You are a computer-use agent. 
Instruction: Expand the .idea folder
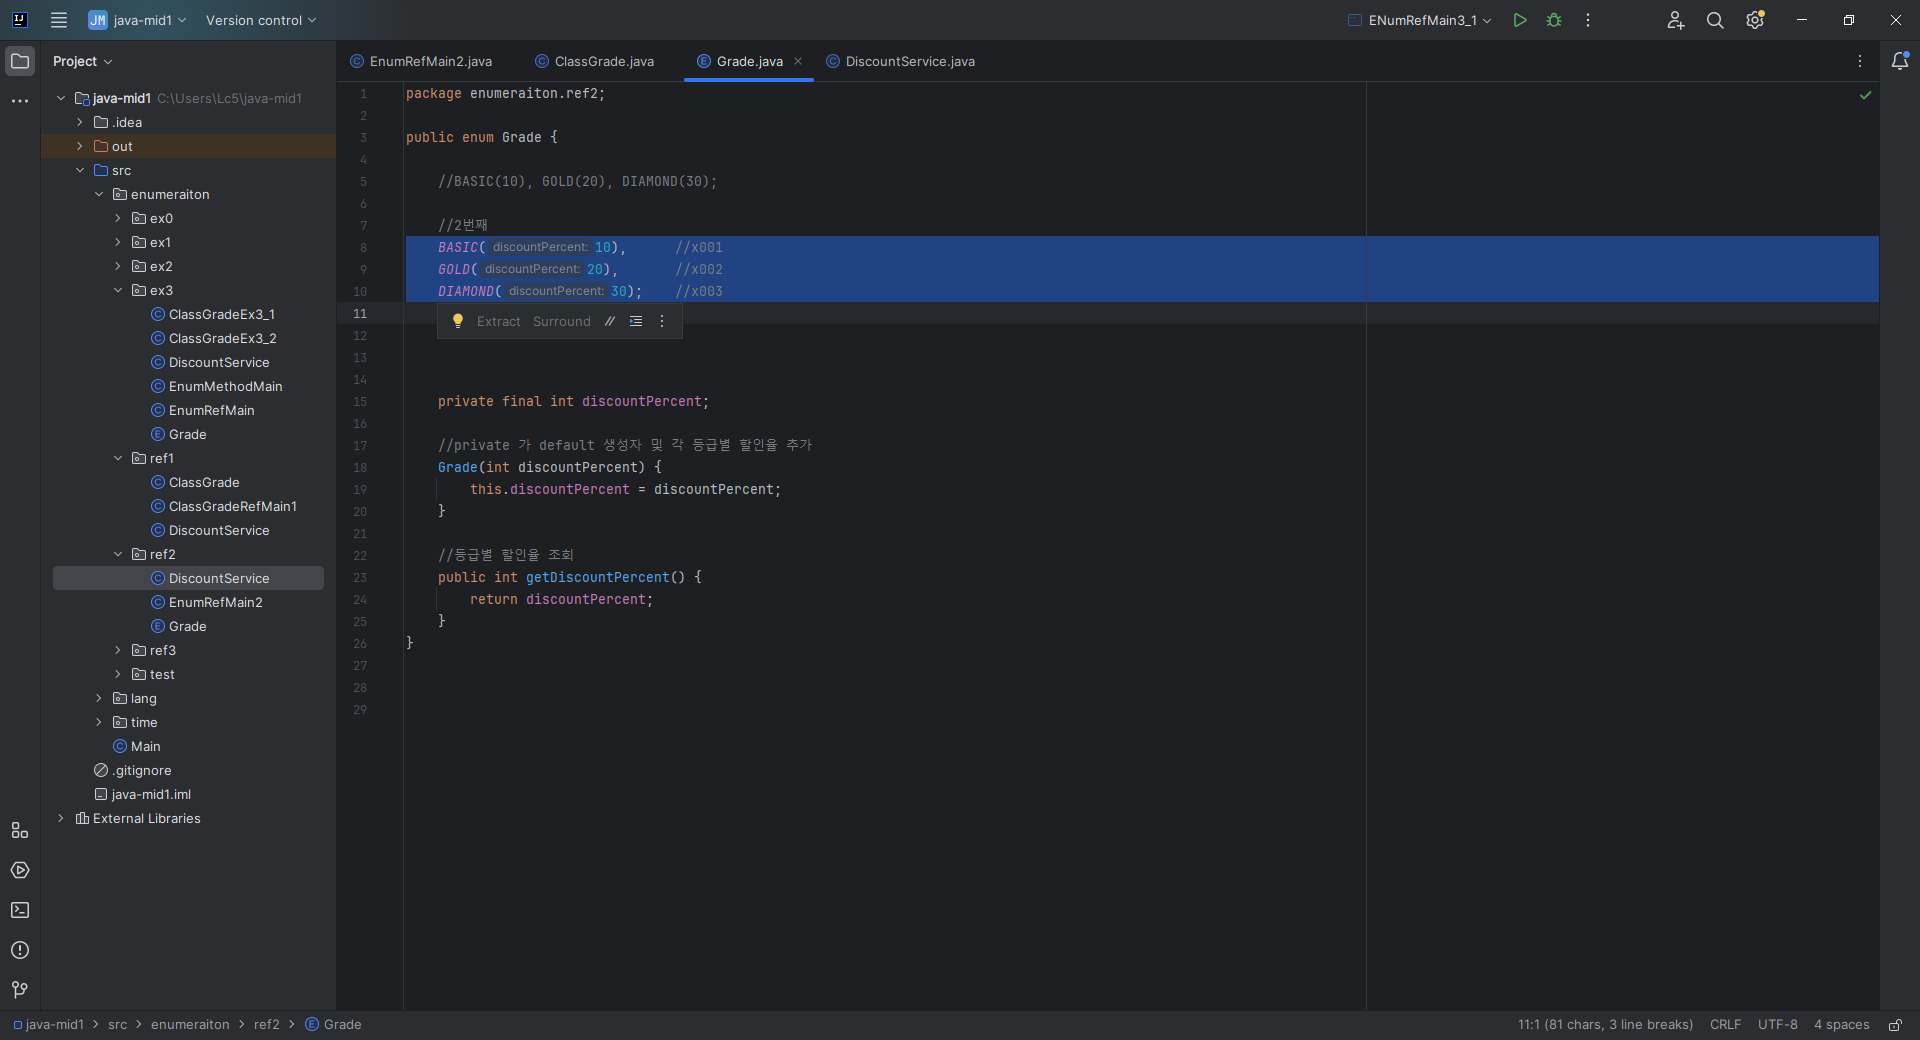pyautogui.click(x=80, y=122)
